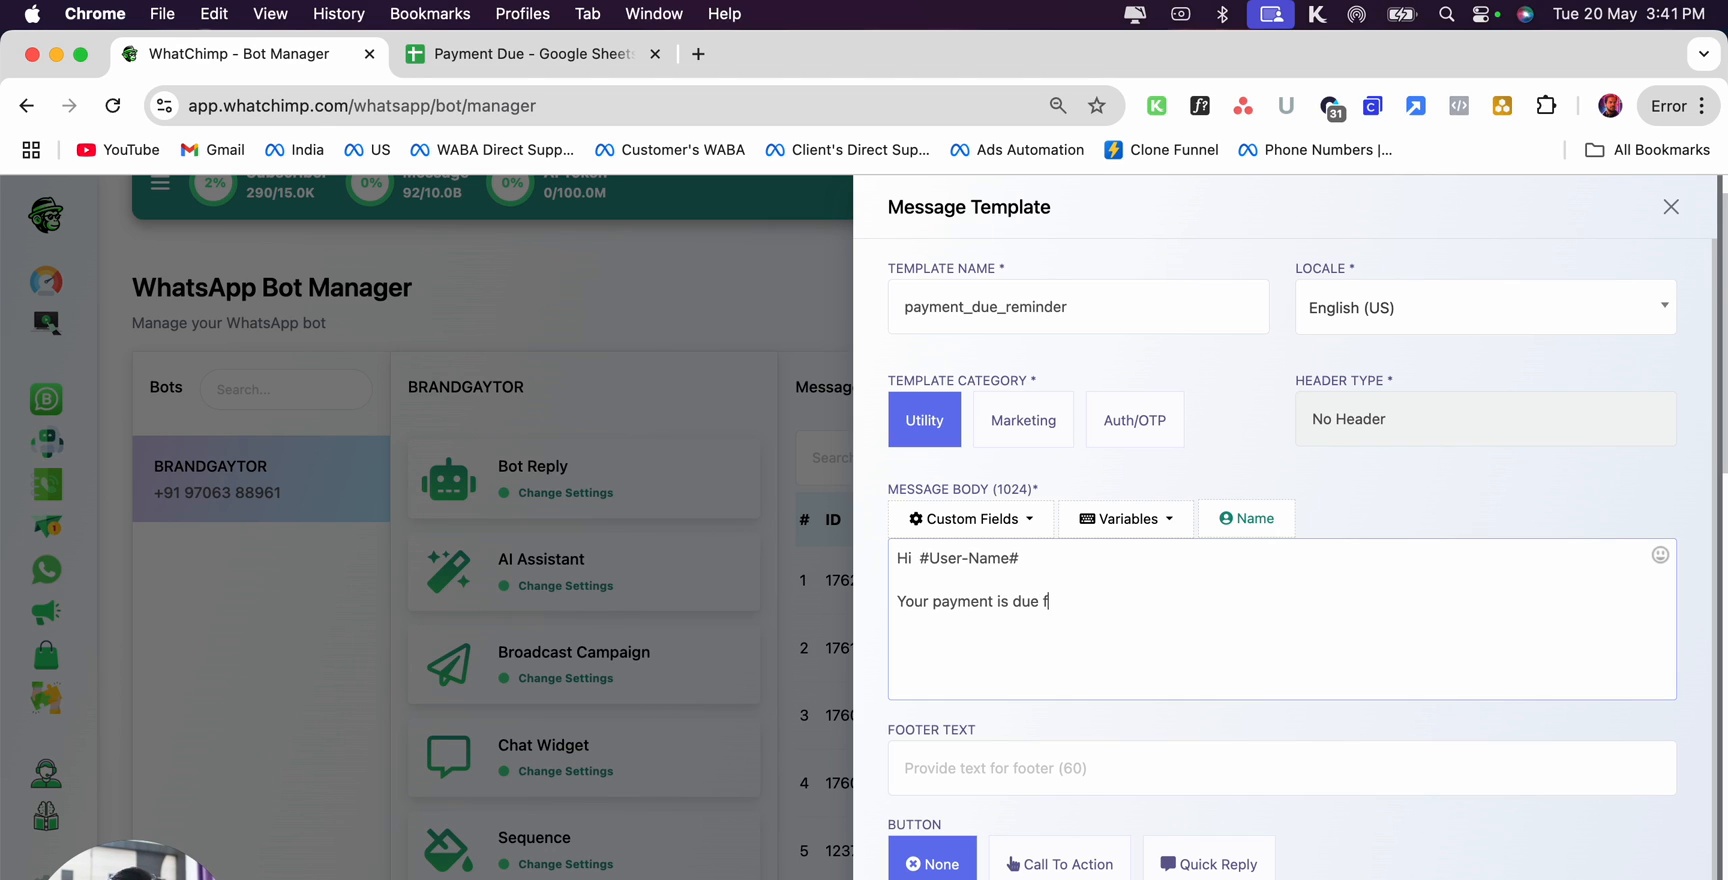Open the Chrome tab search dropdown arrow
Image resolution: width=1728 pixels, height=880 pixels.
click(1703, 54)
